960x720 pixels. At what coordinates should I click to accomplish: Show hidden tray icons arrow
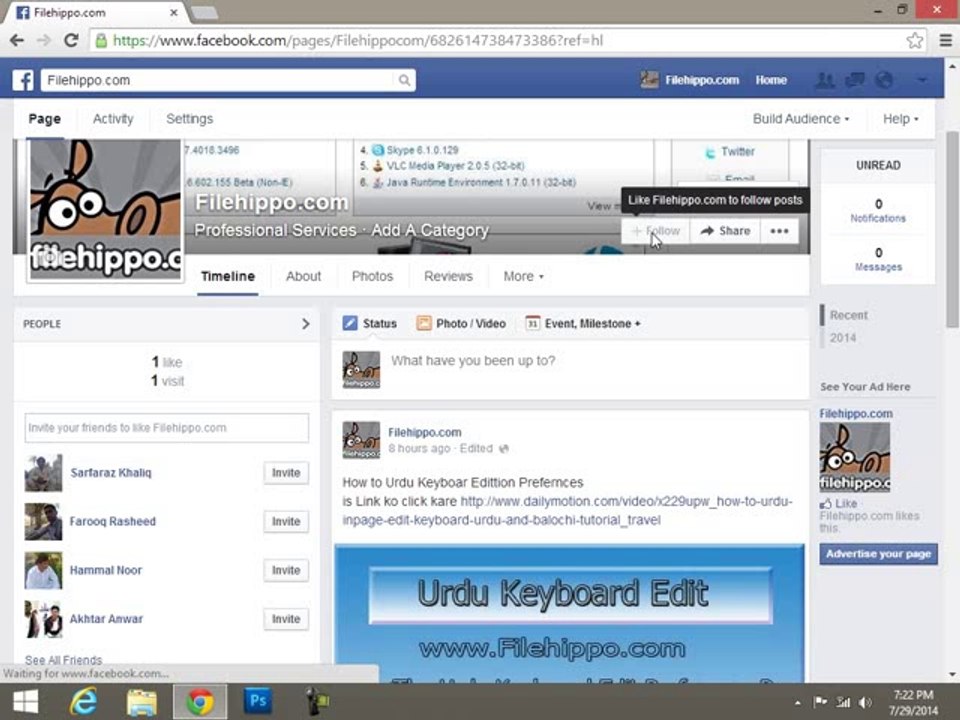point(797,702)
